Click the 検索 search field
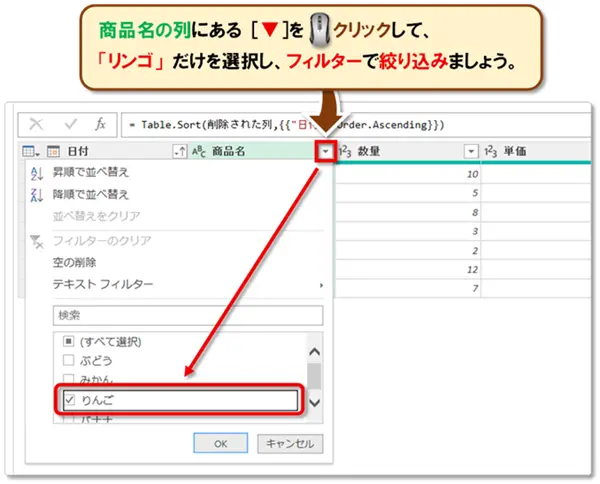The height and width of the screenshot is (484, 600). (188, 315)
